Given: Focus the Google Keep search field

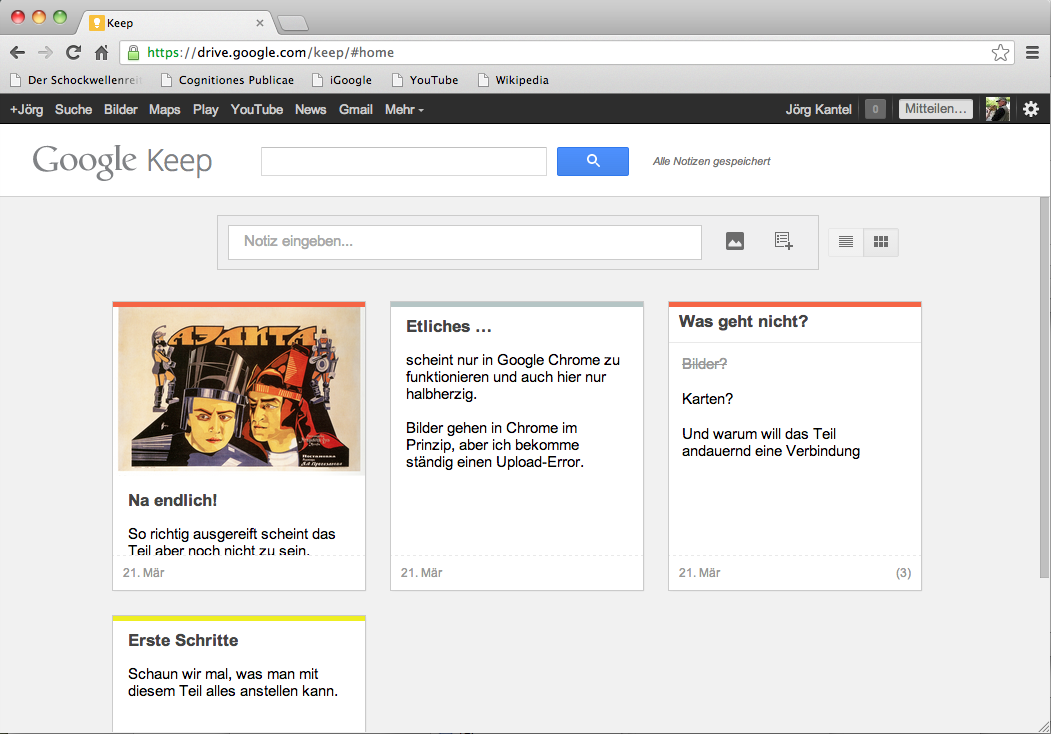Looking at the screenshot, I should pos(404,161).
